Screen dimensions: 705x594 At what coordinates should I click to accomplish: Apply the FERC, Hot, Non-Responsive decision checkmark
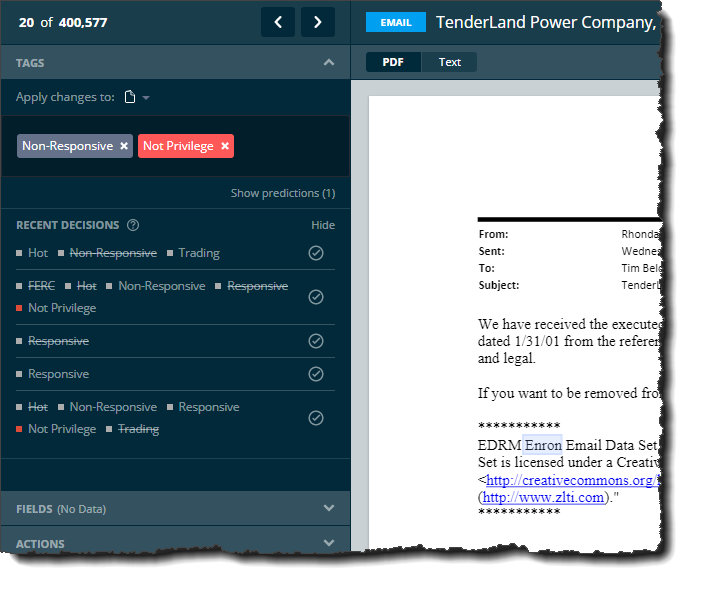tap(316, 297)
